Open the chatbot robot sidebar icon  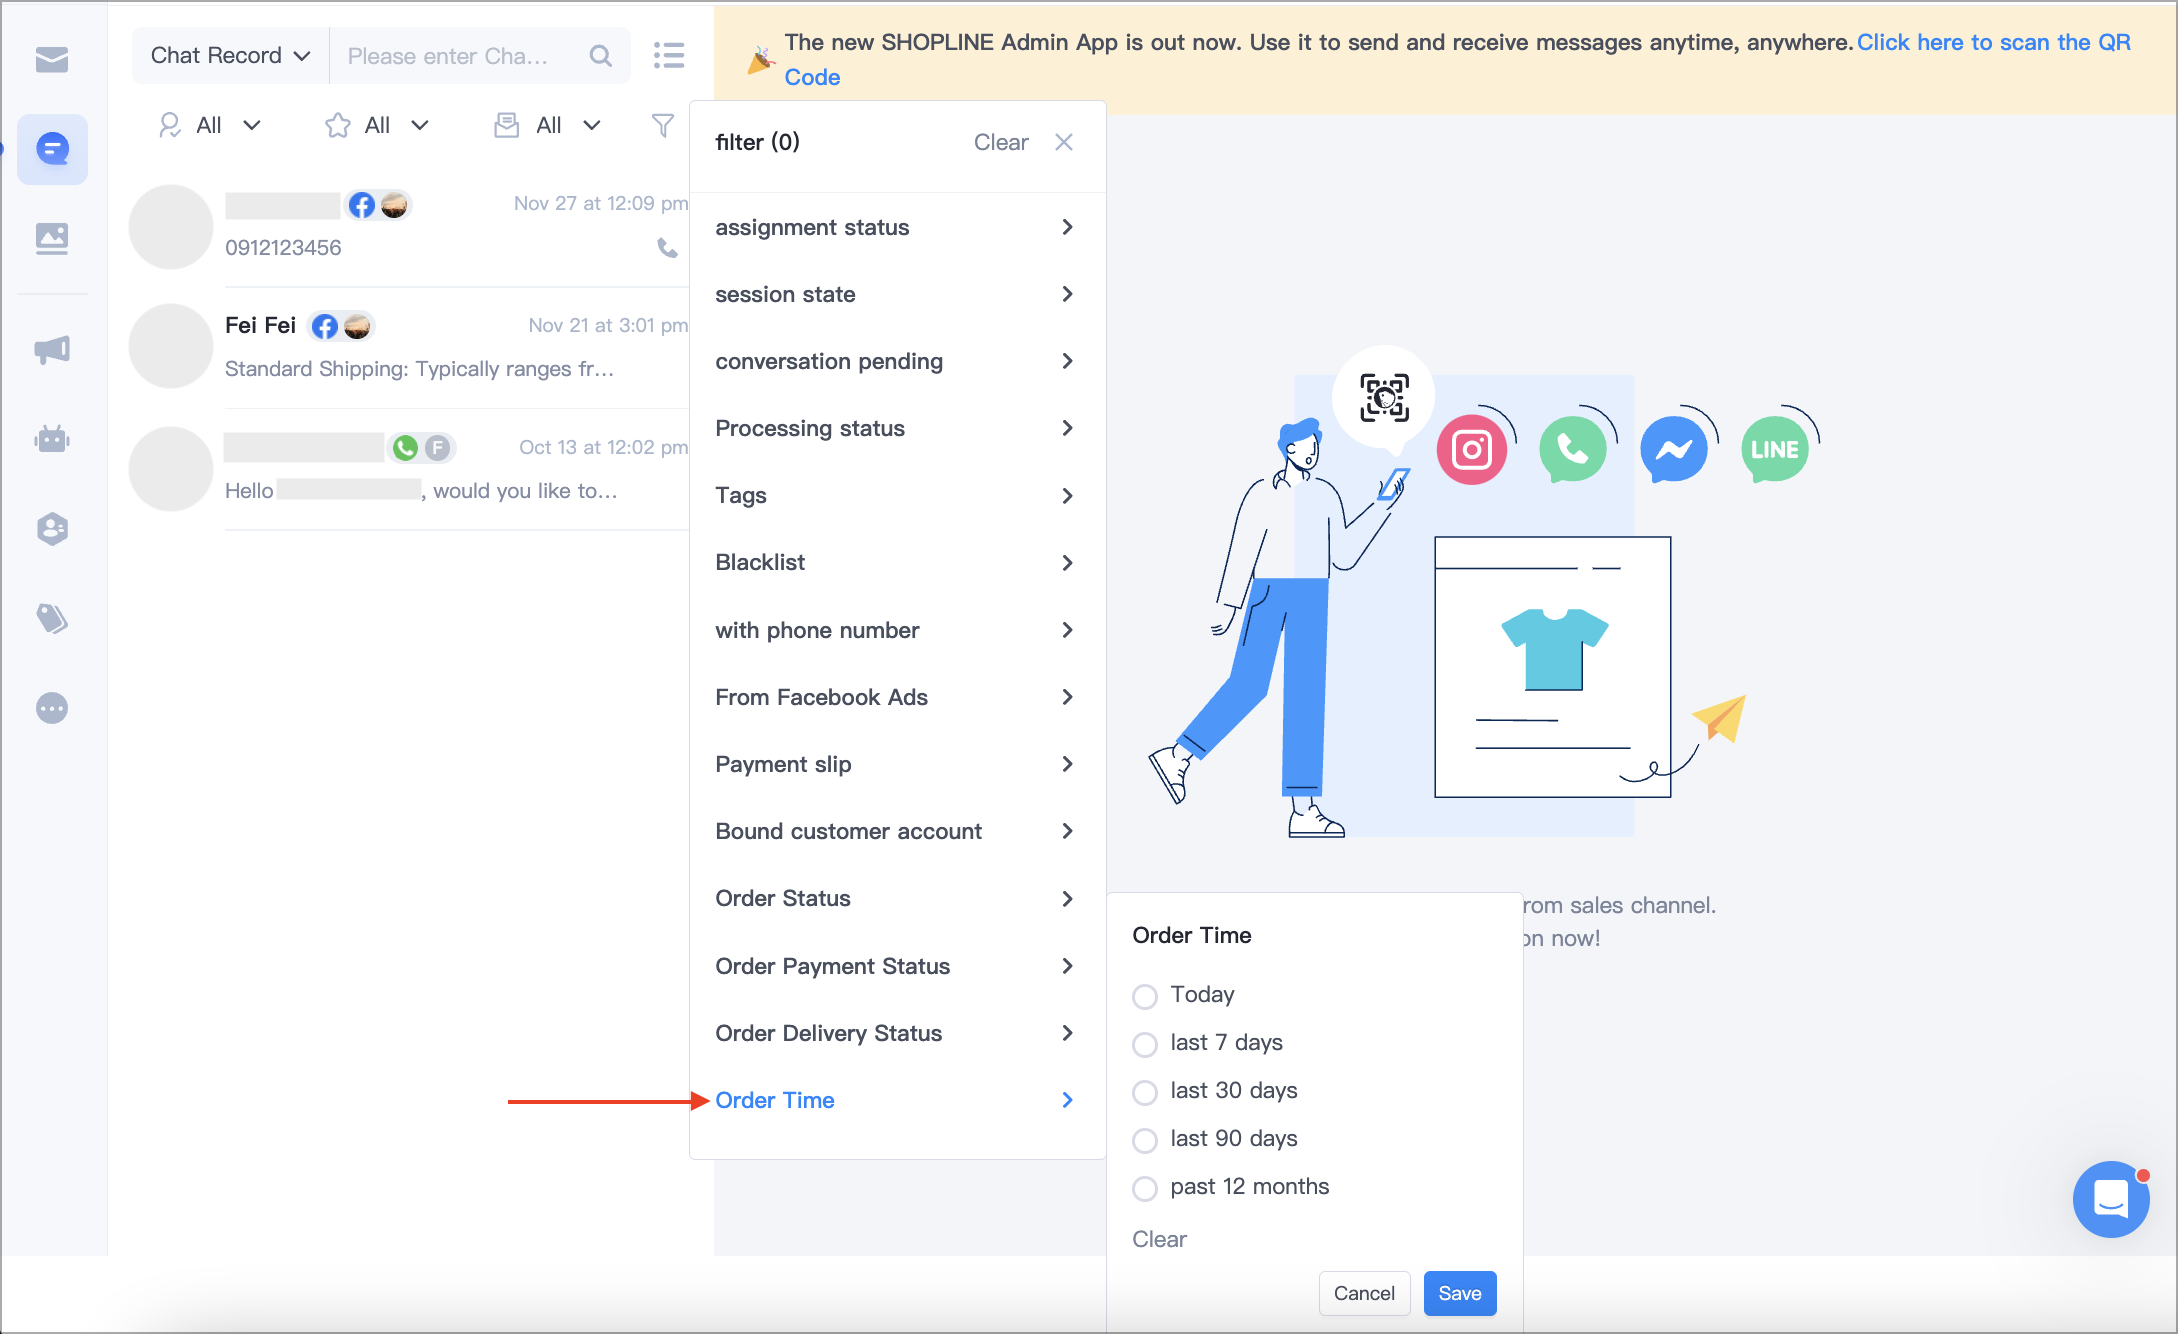coord(52,438)
